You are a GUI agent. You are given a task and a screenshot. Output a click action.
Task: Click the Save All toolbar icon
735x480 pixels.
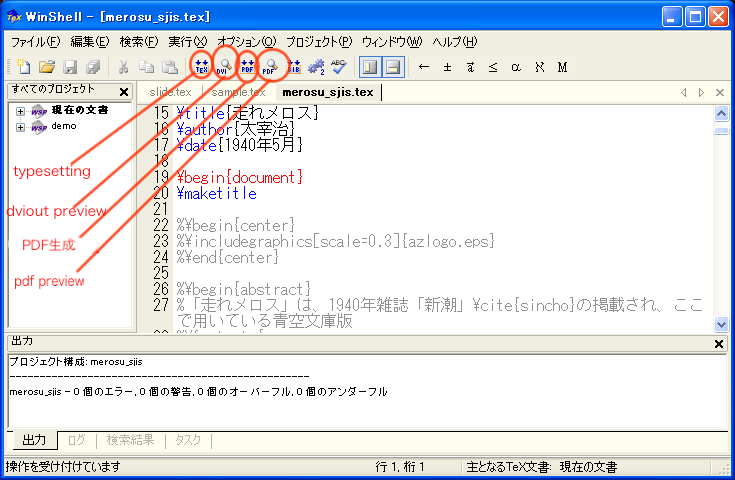tap(93, 67)
